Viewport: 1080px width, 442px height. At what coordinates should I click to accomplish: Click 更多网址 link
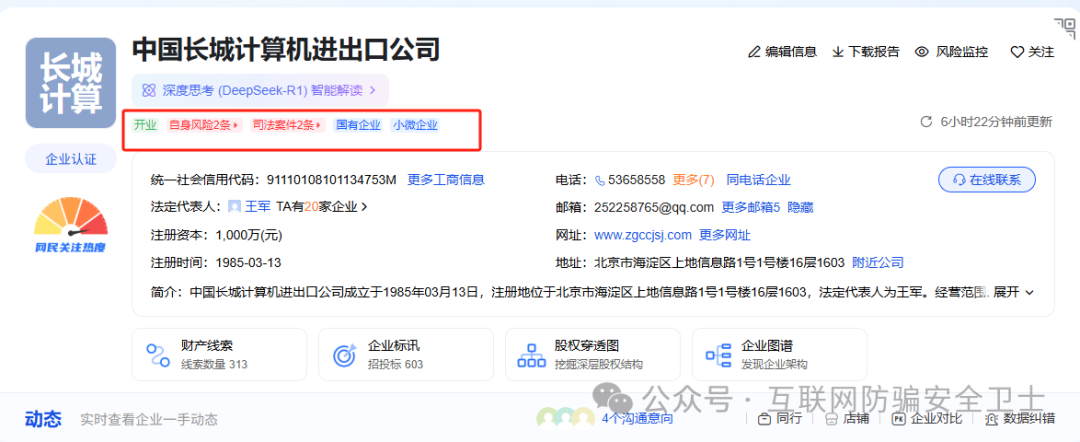[725, 235]
